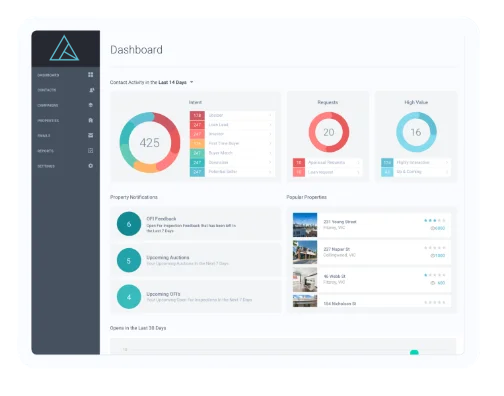Expand the First Time Buyer row chevron
504x396 pixels.
coord(270,143)
